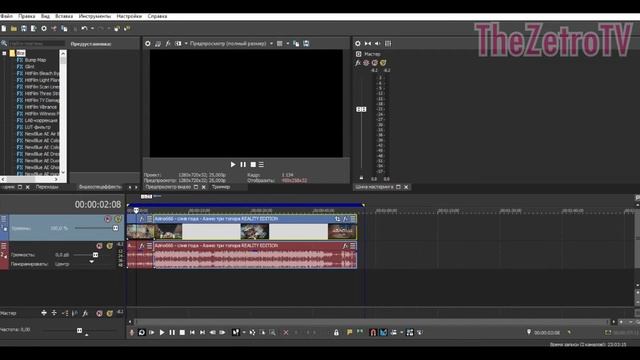The height and width of the screenshot is (360, 640).
Task: Open master bus FX icon
Action: (x=358, y=63)
